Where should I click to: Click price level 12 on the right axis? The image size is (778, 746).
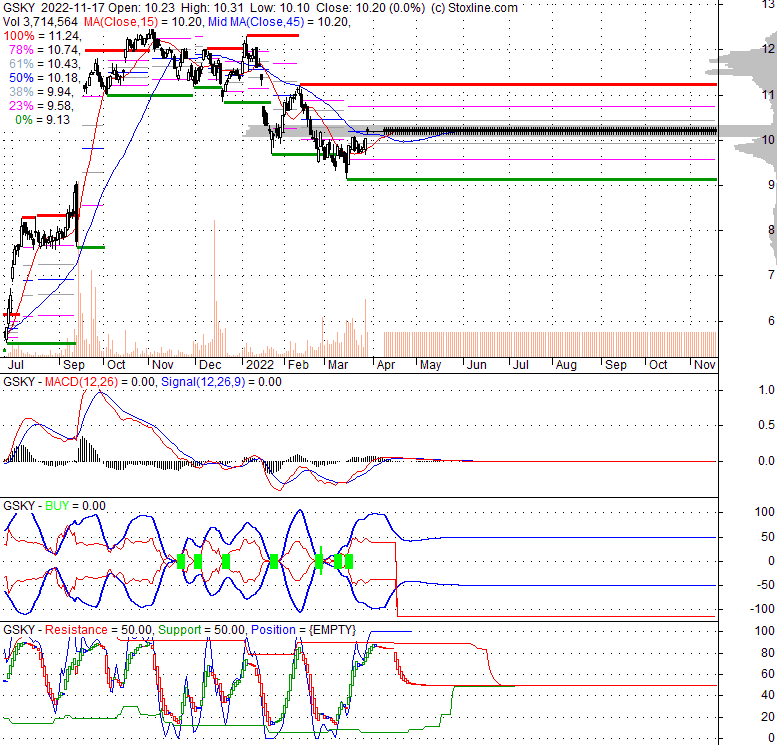768,49
